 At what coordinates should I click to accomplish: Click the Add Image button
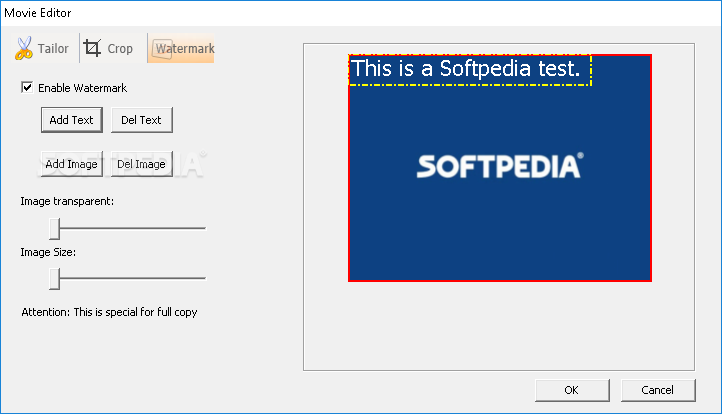pos(71,164)
